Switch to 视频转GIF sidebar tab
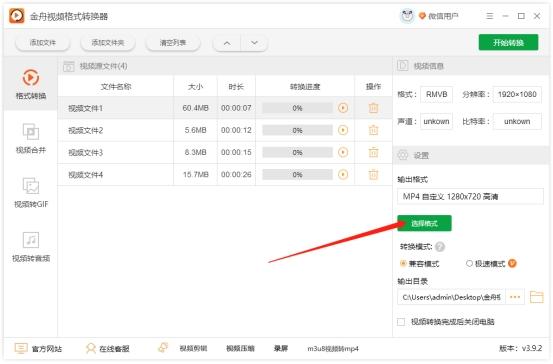 pyautogui.click(x=31, y=193)
